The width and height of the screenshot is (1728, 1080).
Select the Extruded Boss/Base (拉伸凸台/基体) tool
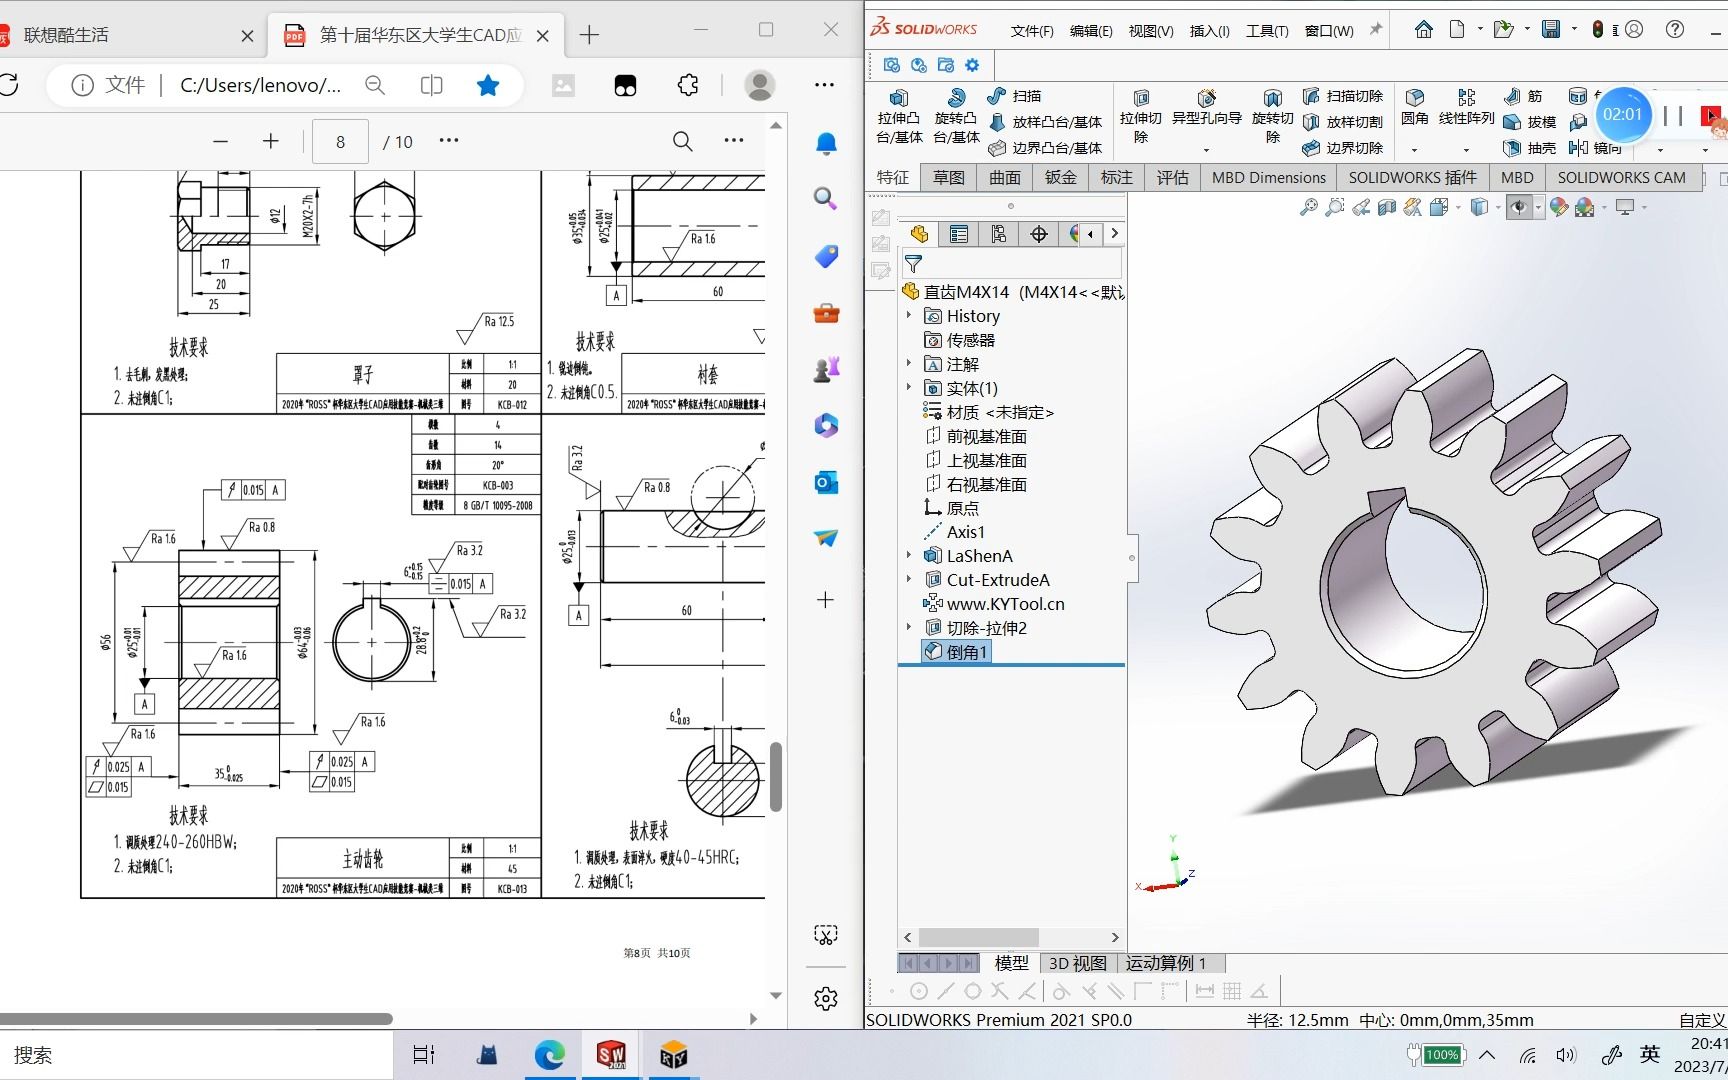pos(899,117)
